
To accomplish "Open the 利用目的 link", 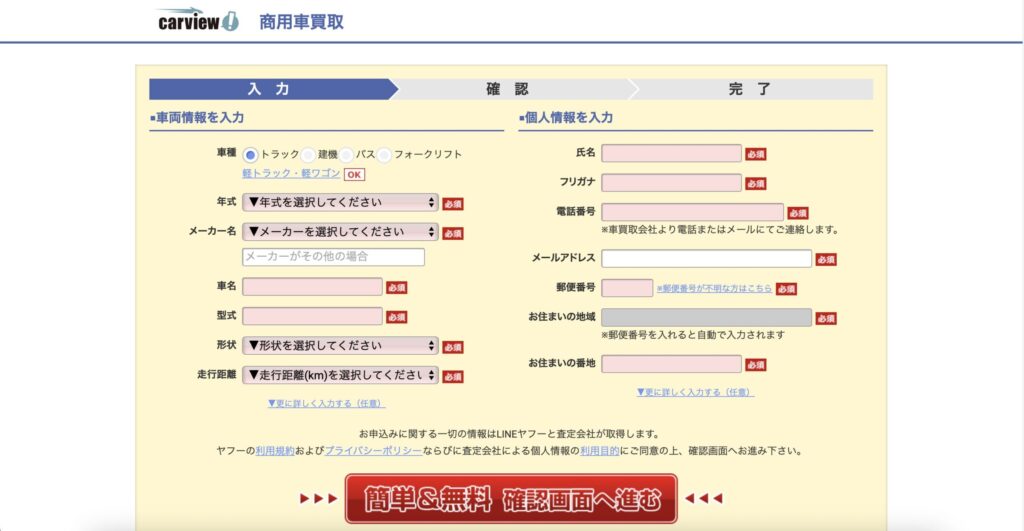I will 600,451.
